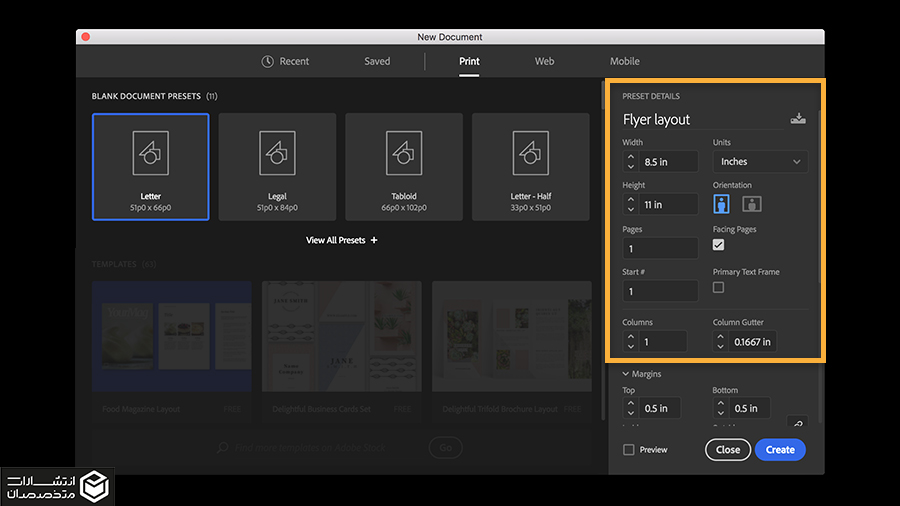Toggle the Facing Pages checkbox
The height and width of the screenshot is (506, 900).
pos(719,245)
